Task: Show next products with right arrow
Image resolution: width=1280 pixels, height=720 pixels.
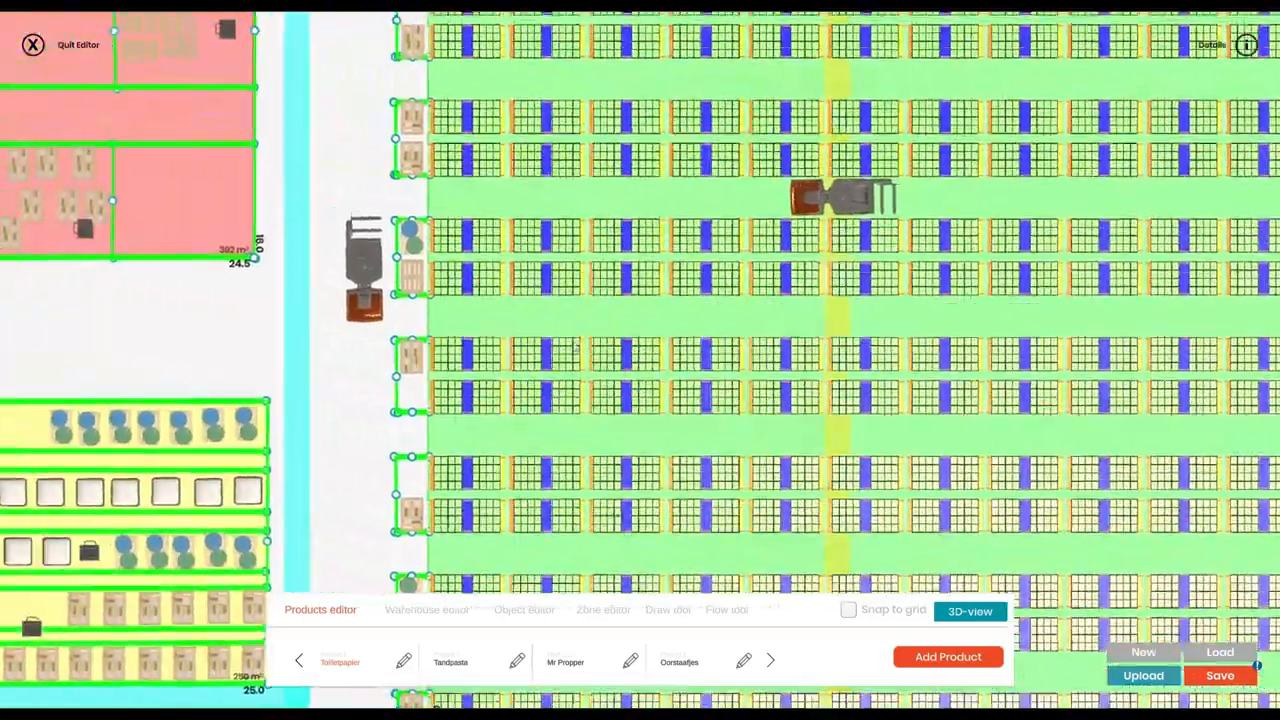Action: pyautogui.click(x=770, y=660)
